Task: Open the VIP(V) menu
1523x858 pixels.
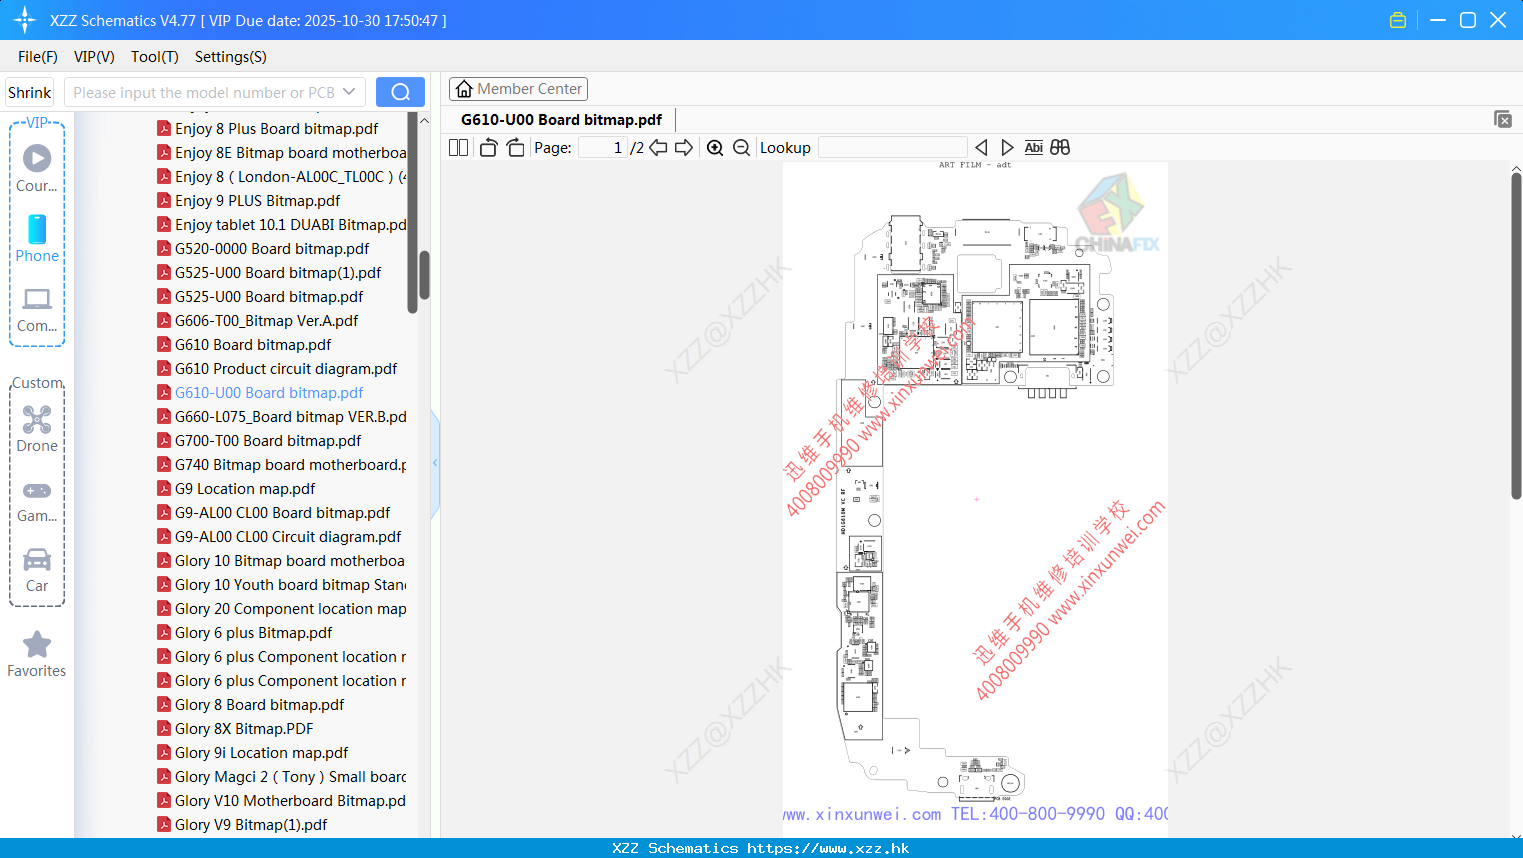Action: [94, 57]
